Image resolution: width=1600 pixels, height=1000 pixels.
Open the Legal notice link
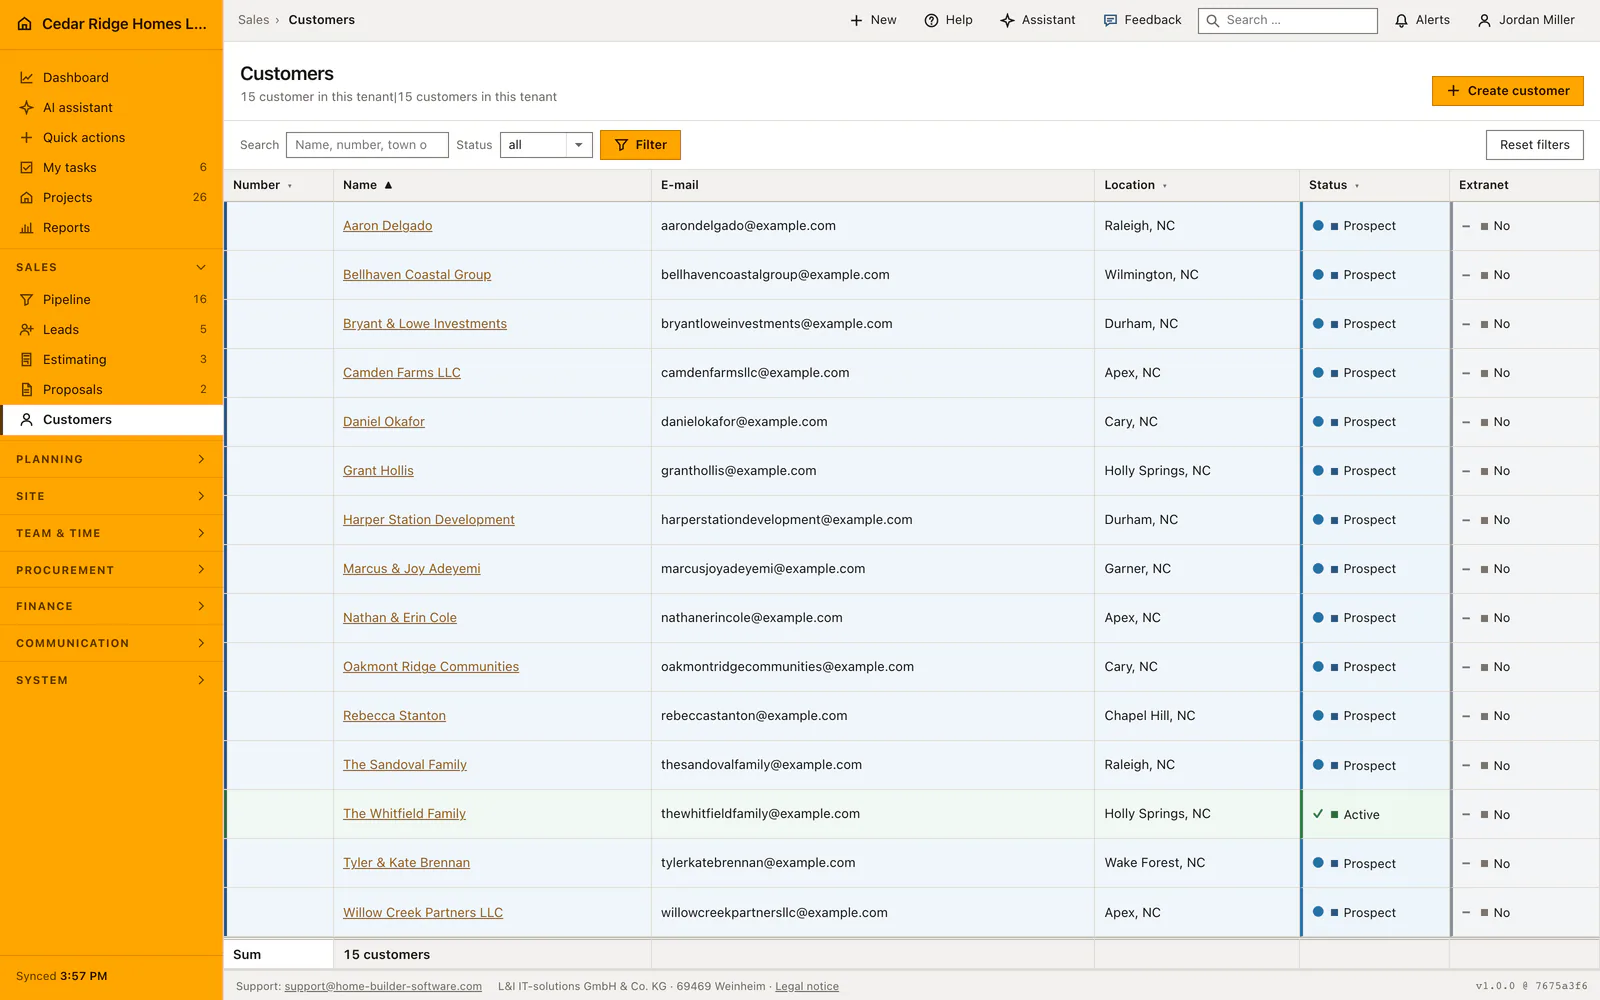click(807, 986)
